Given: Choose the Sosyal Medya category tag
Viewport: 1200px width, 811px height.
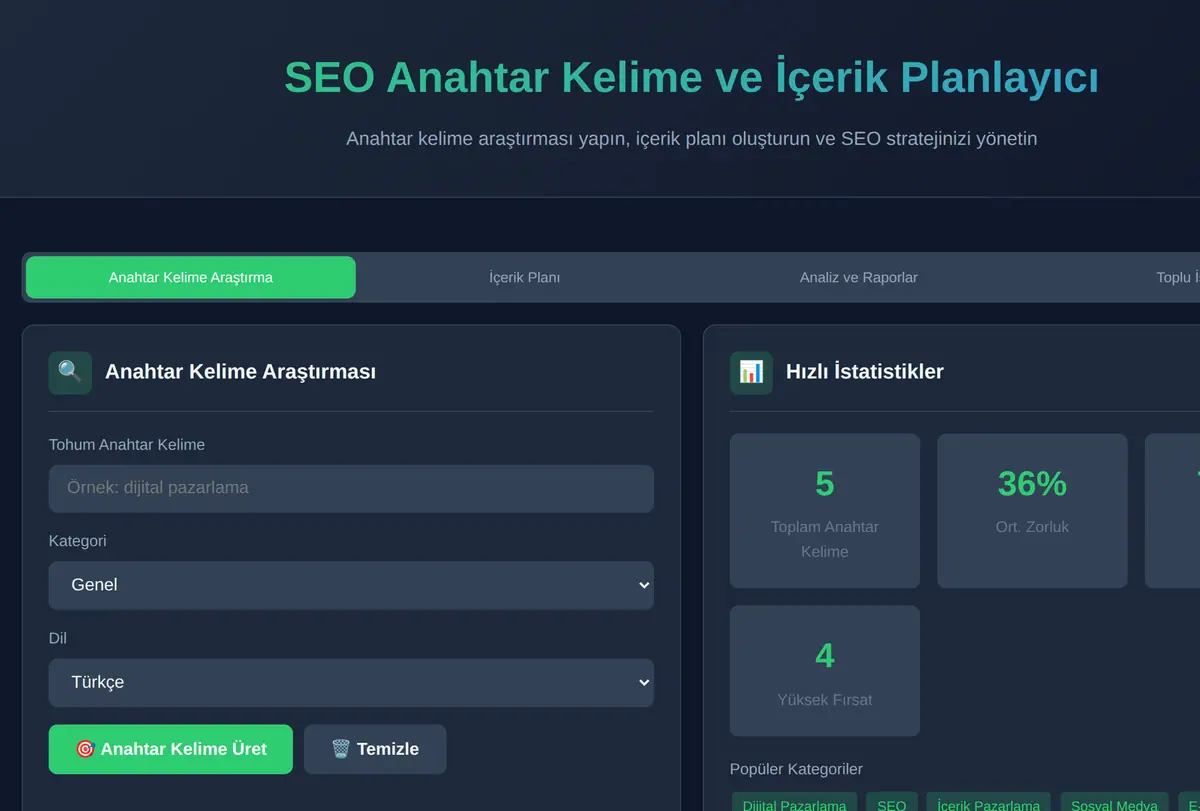Looking at the screenshot, I should pos(1114,803).
